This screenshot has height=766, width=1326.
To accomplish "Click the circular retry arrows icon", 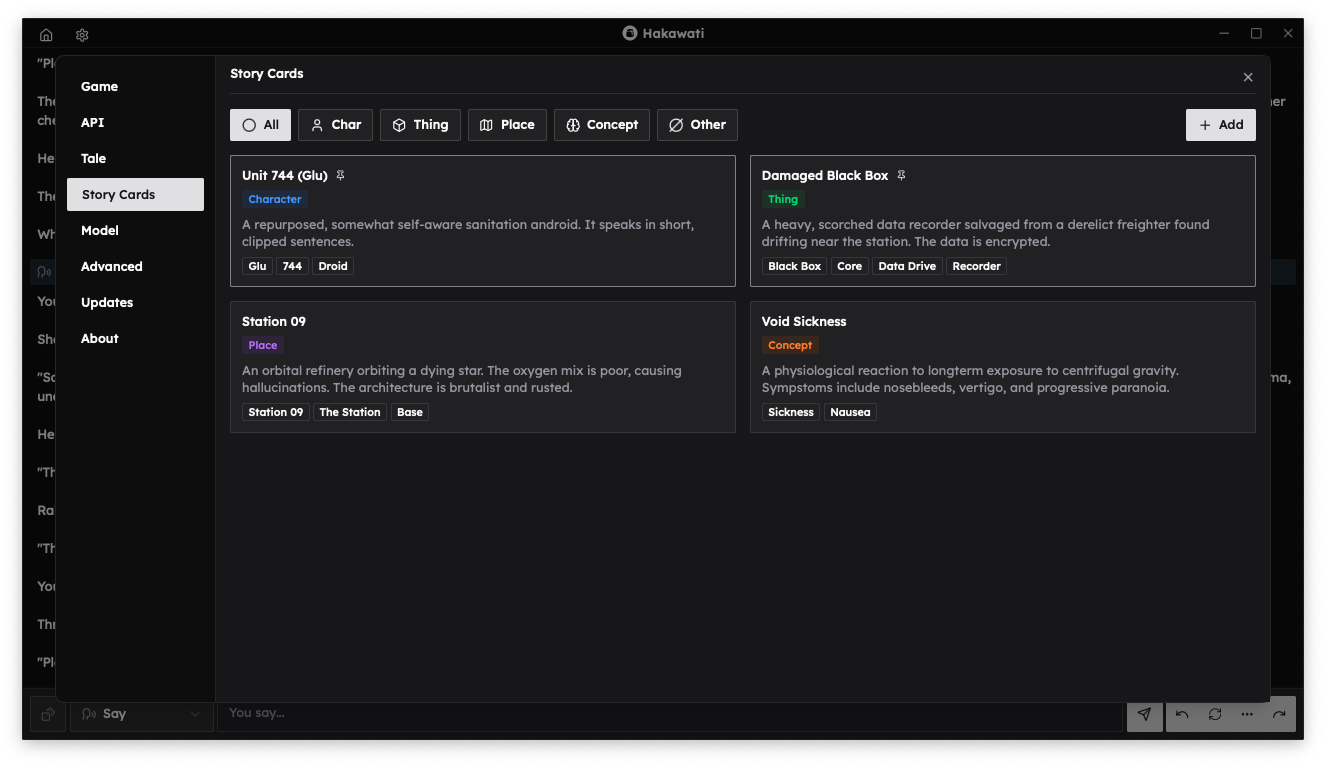I will coord(1215,714).
